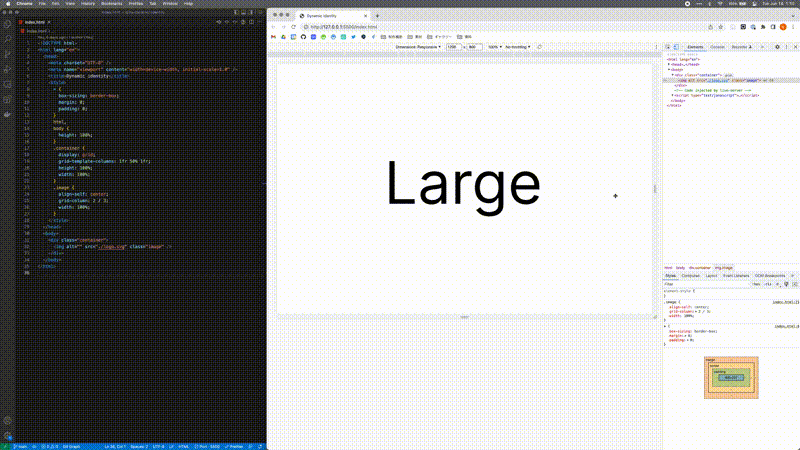The width and height of the screenshot is (800, 450).
Task: Click the HTML language mode in status bar
Action: (184, 446)
